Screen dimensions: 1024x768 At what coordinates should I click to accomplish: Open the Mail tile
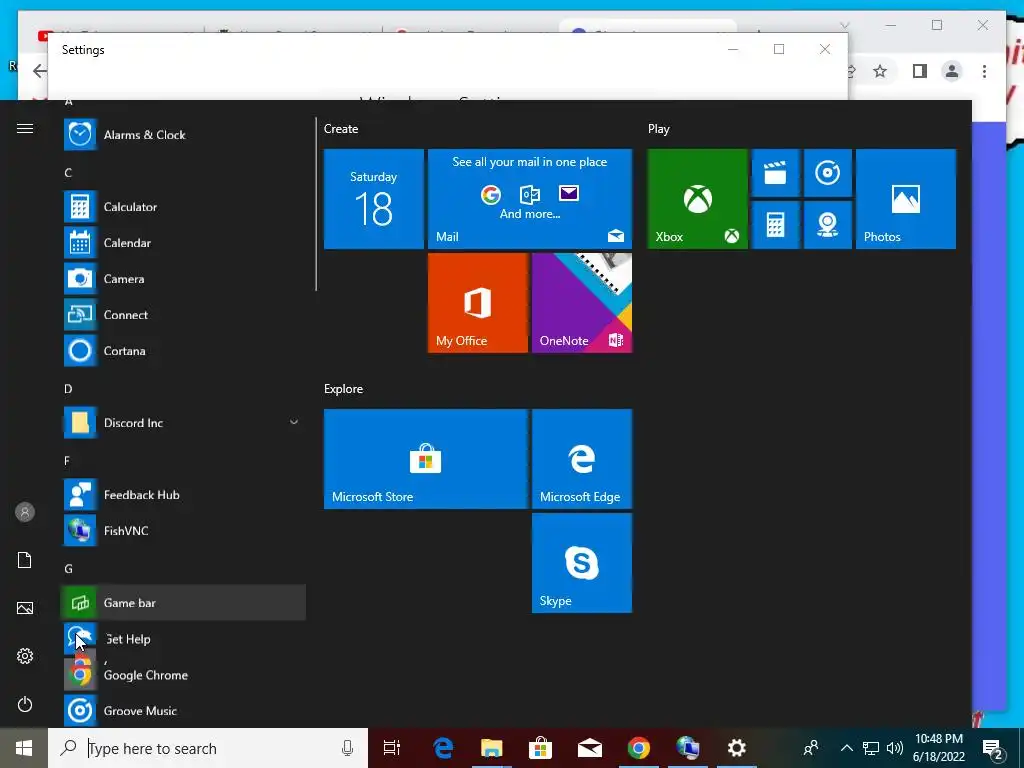pos(530,199)
